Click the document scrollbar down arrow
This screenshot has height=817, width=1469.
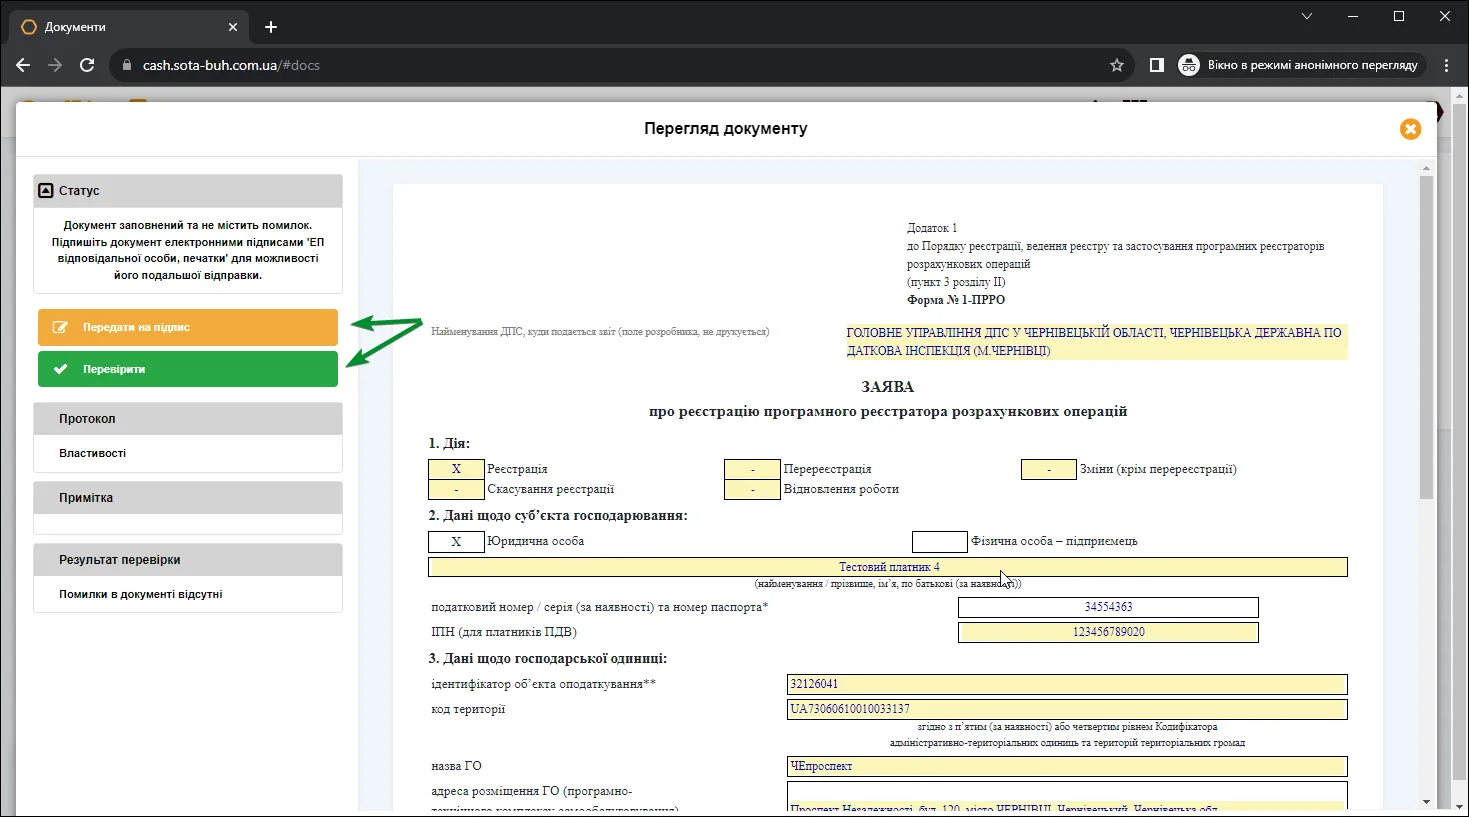(1426, 802)
